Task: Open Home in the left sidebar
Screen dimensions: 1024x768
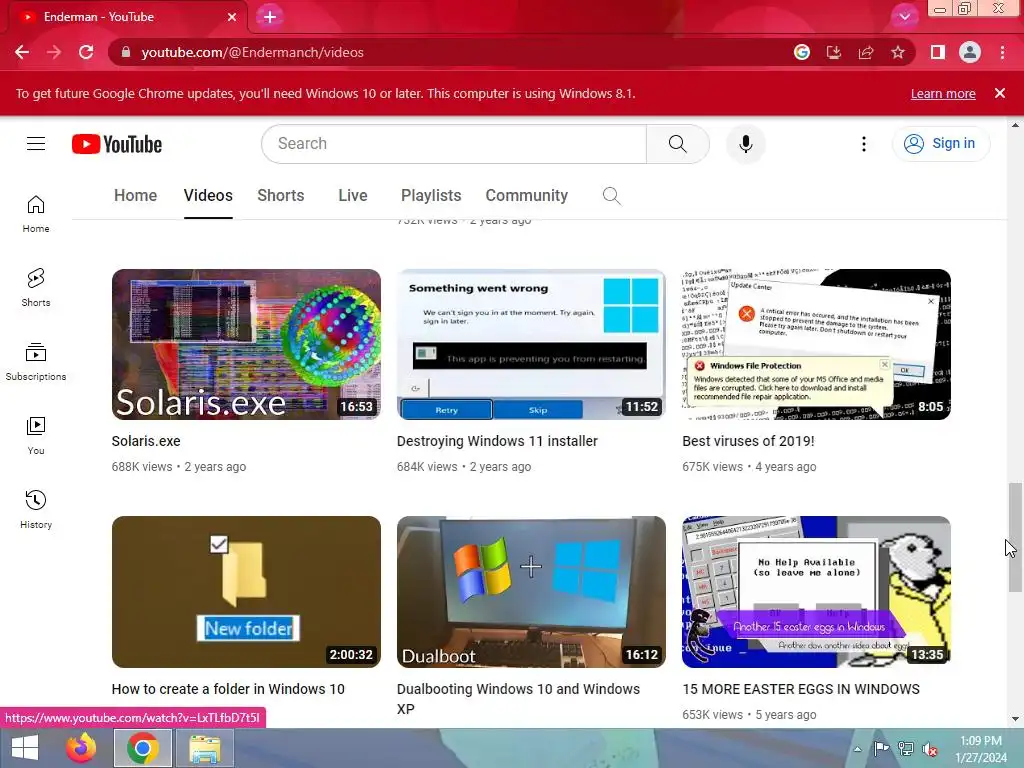Action: (36, 214)
